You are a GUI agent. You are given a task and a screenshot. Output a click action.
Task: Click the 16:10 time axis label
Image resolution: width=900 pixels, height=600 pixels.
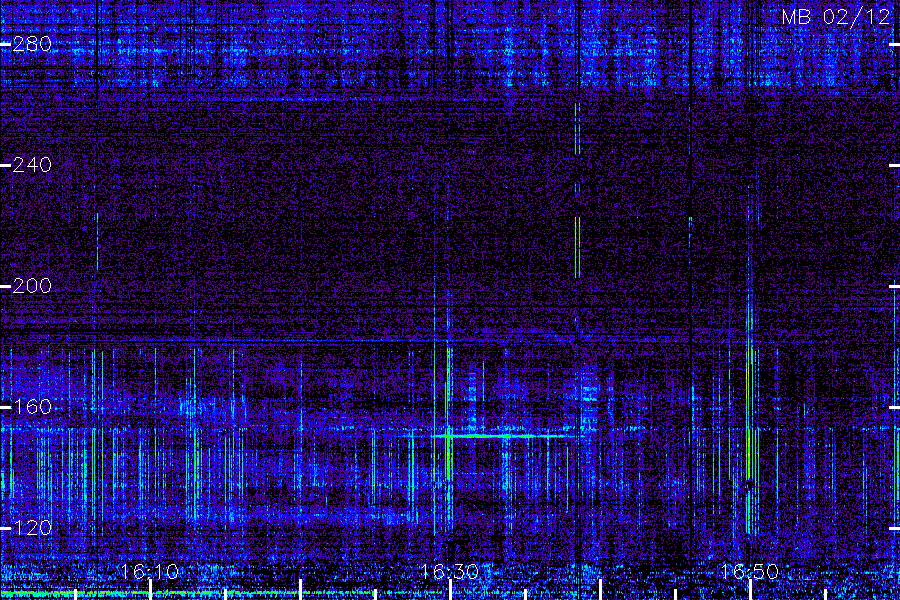(x=150, y=571)
